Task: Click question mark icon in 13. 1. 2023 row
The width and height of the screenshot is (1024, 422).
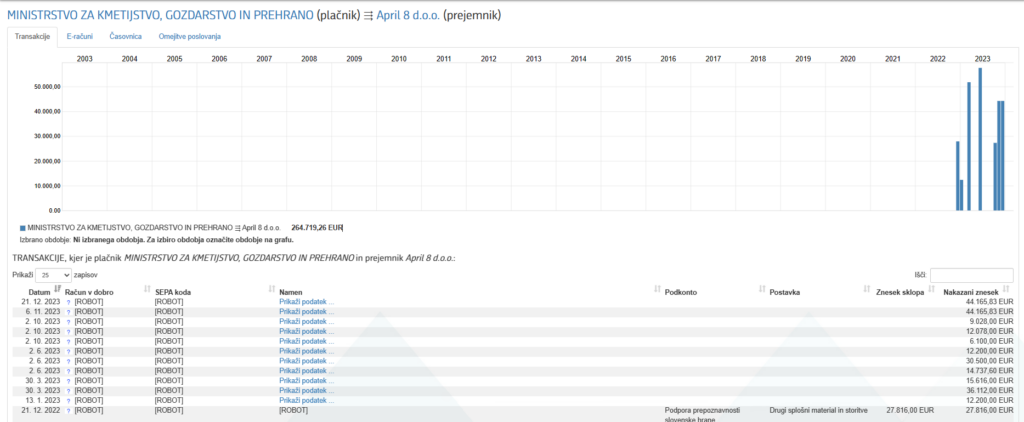Action: point(69,400)
